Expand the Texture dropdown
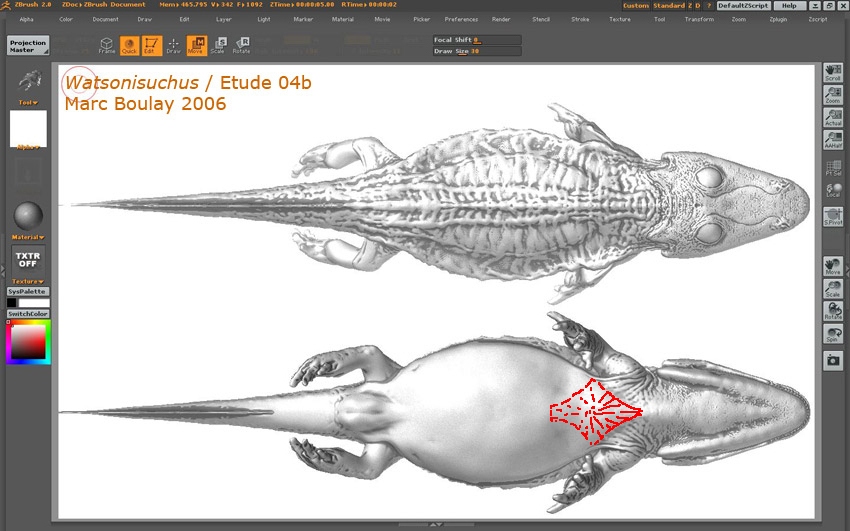The height and width of the screenshot is (531, 850). click(28, 282)
